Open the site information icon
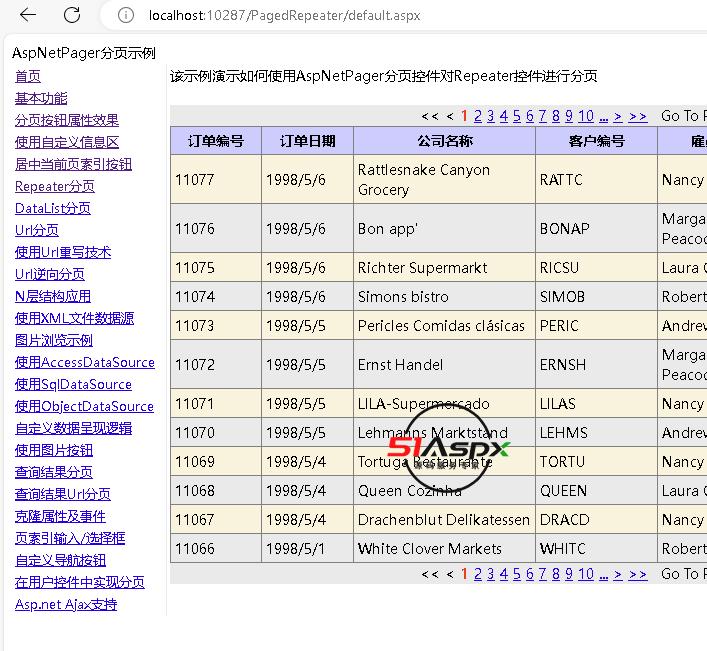This screenshot has width=707, height=651. click(x=125, y=15)
